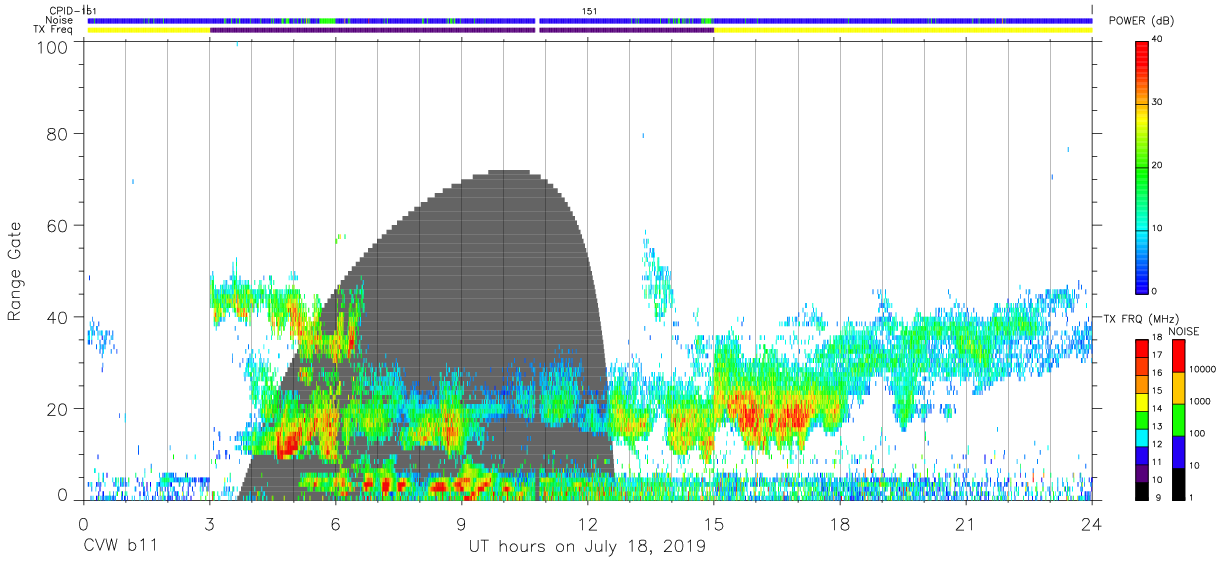Click the '9' hour tick on the time axis
1228x567 pixels.
pyautogui.click(x=461, y=524)
